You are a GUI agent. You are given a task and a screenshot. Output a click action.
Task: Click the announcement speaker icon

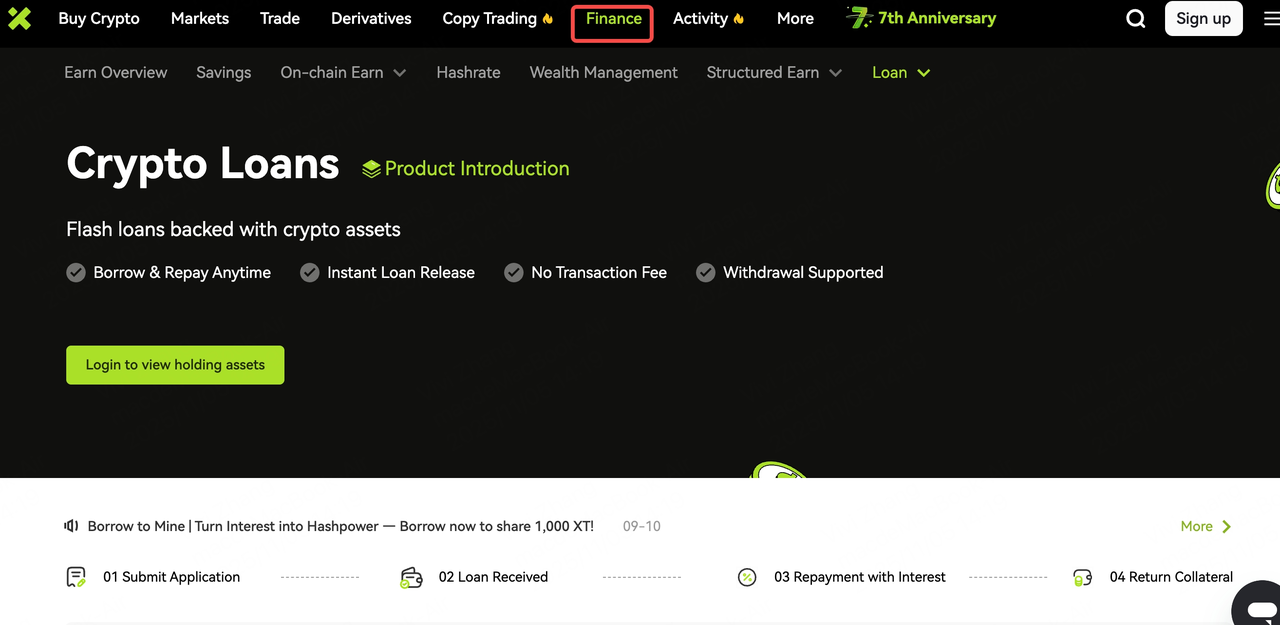(x=71, y=526)
